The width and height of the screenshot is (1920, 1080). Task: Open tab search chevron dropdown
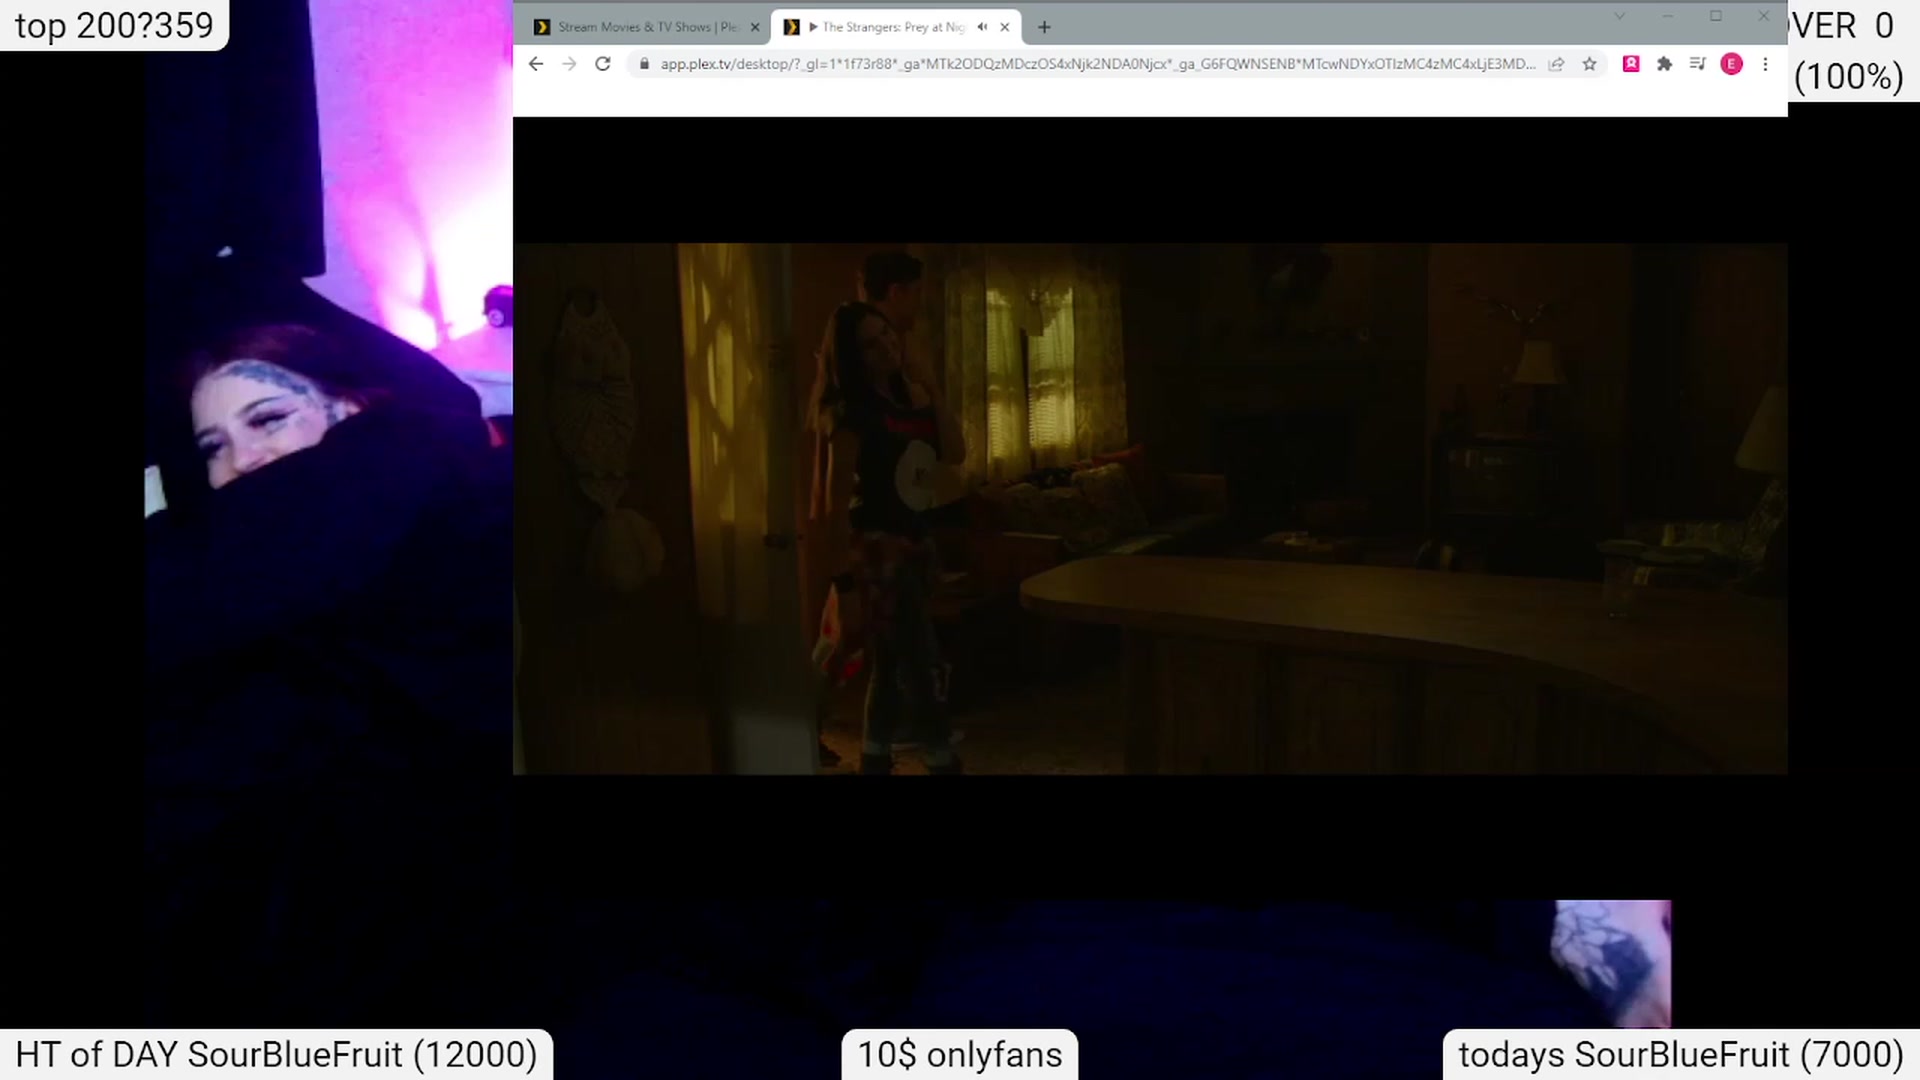[x=1619, y=16]
